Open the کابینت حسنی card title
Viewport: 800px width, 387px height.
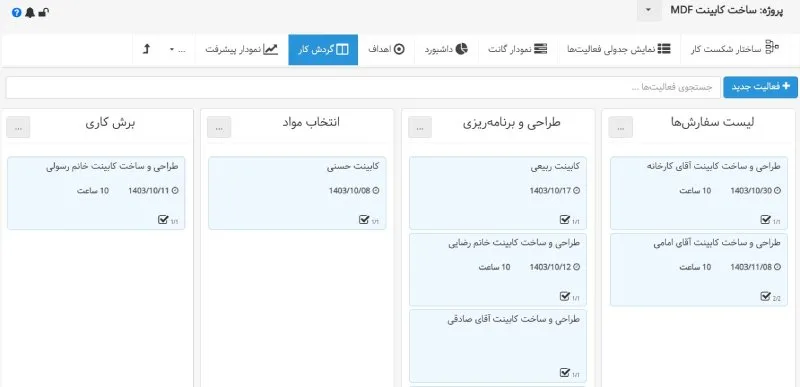[353, 167]
